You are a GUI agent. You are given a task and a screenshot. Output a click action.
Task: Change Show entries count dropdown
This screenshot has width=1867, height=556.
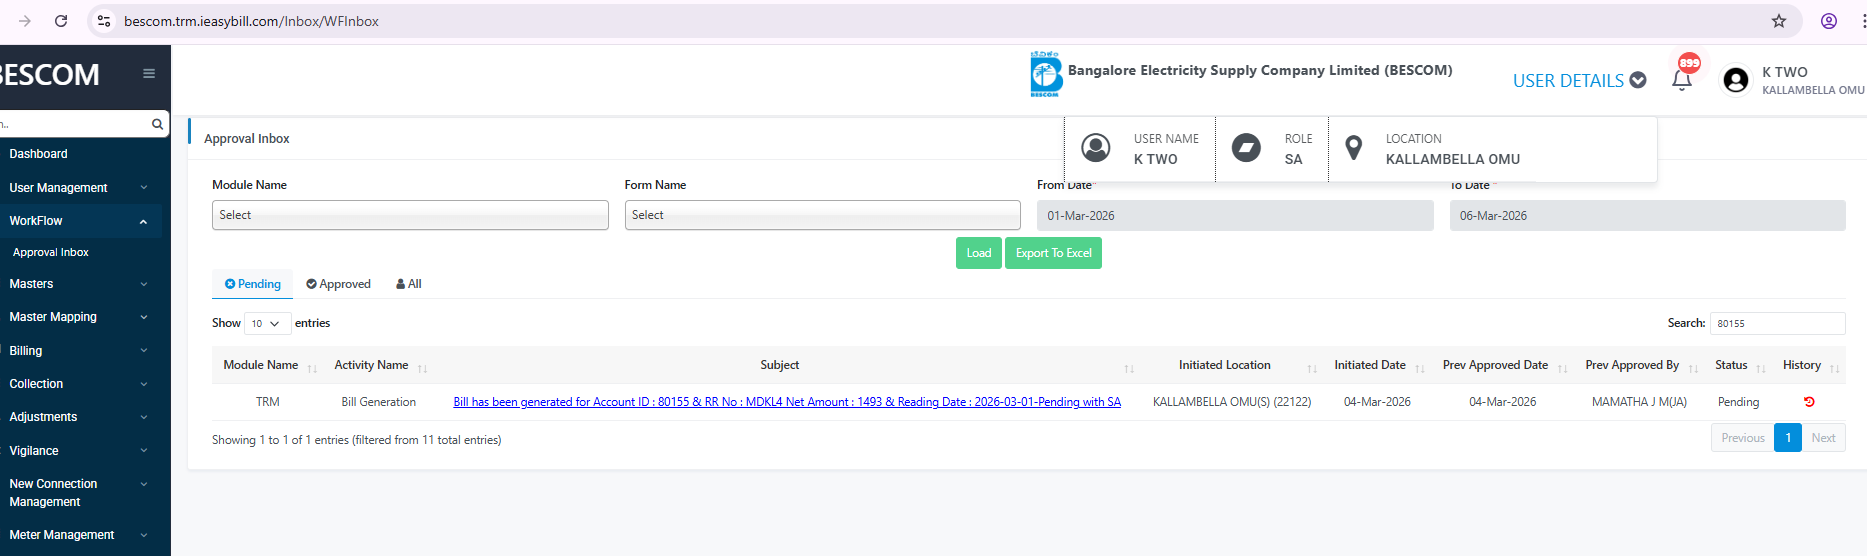(267, 323)
